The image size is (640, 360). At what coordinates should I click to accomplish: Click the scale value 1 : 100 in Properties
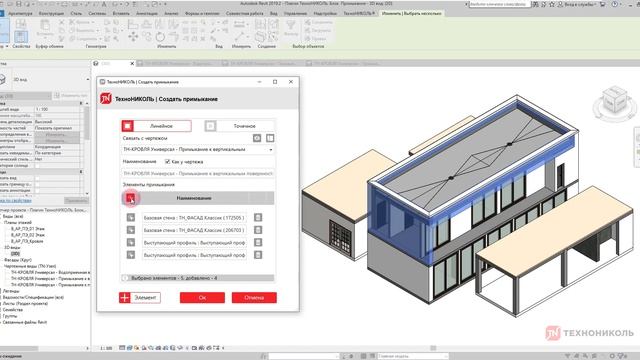57,109
